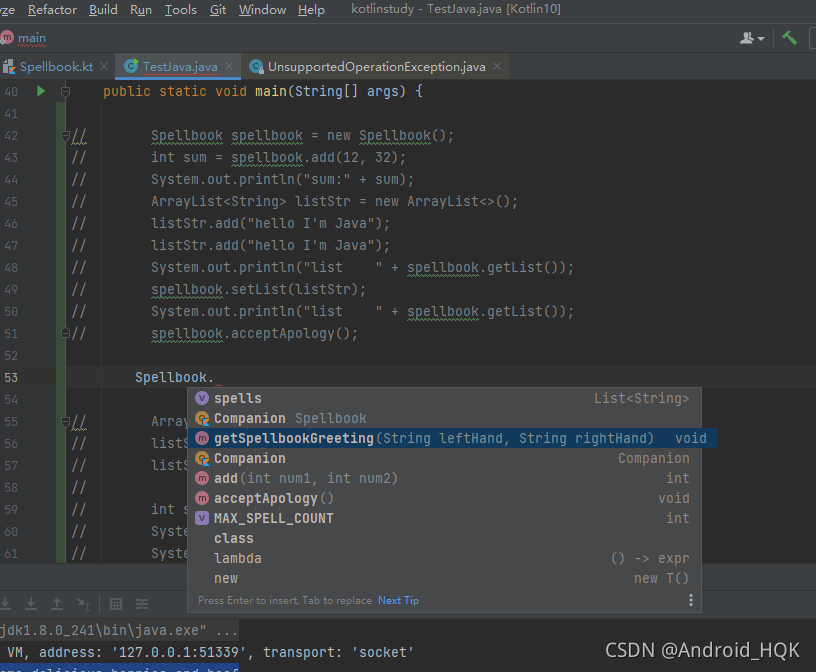Image resolution: width=816 pixels, height=672 pixels.
Task: Toggle the fold end marker on line 51
Action: tap(65, 333)
